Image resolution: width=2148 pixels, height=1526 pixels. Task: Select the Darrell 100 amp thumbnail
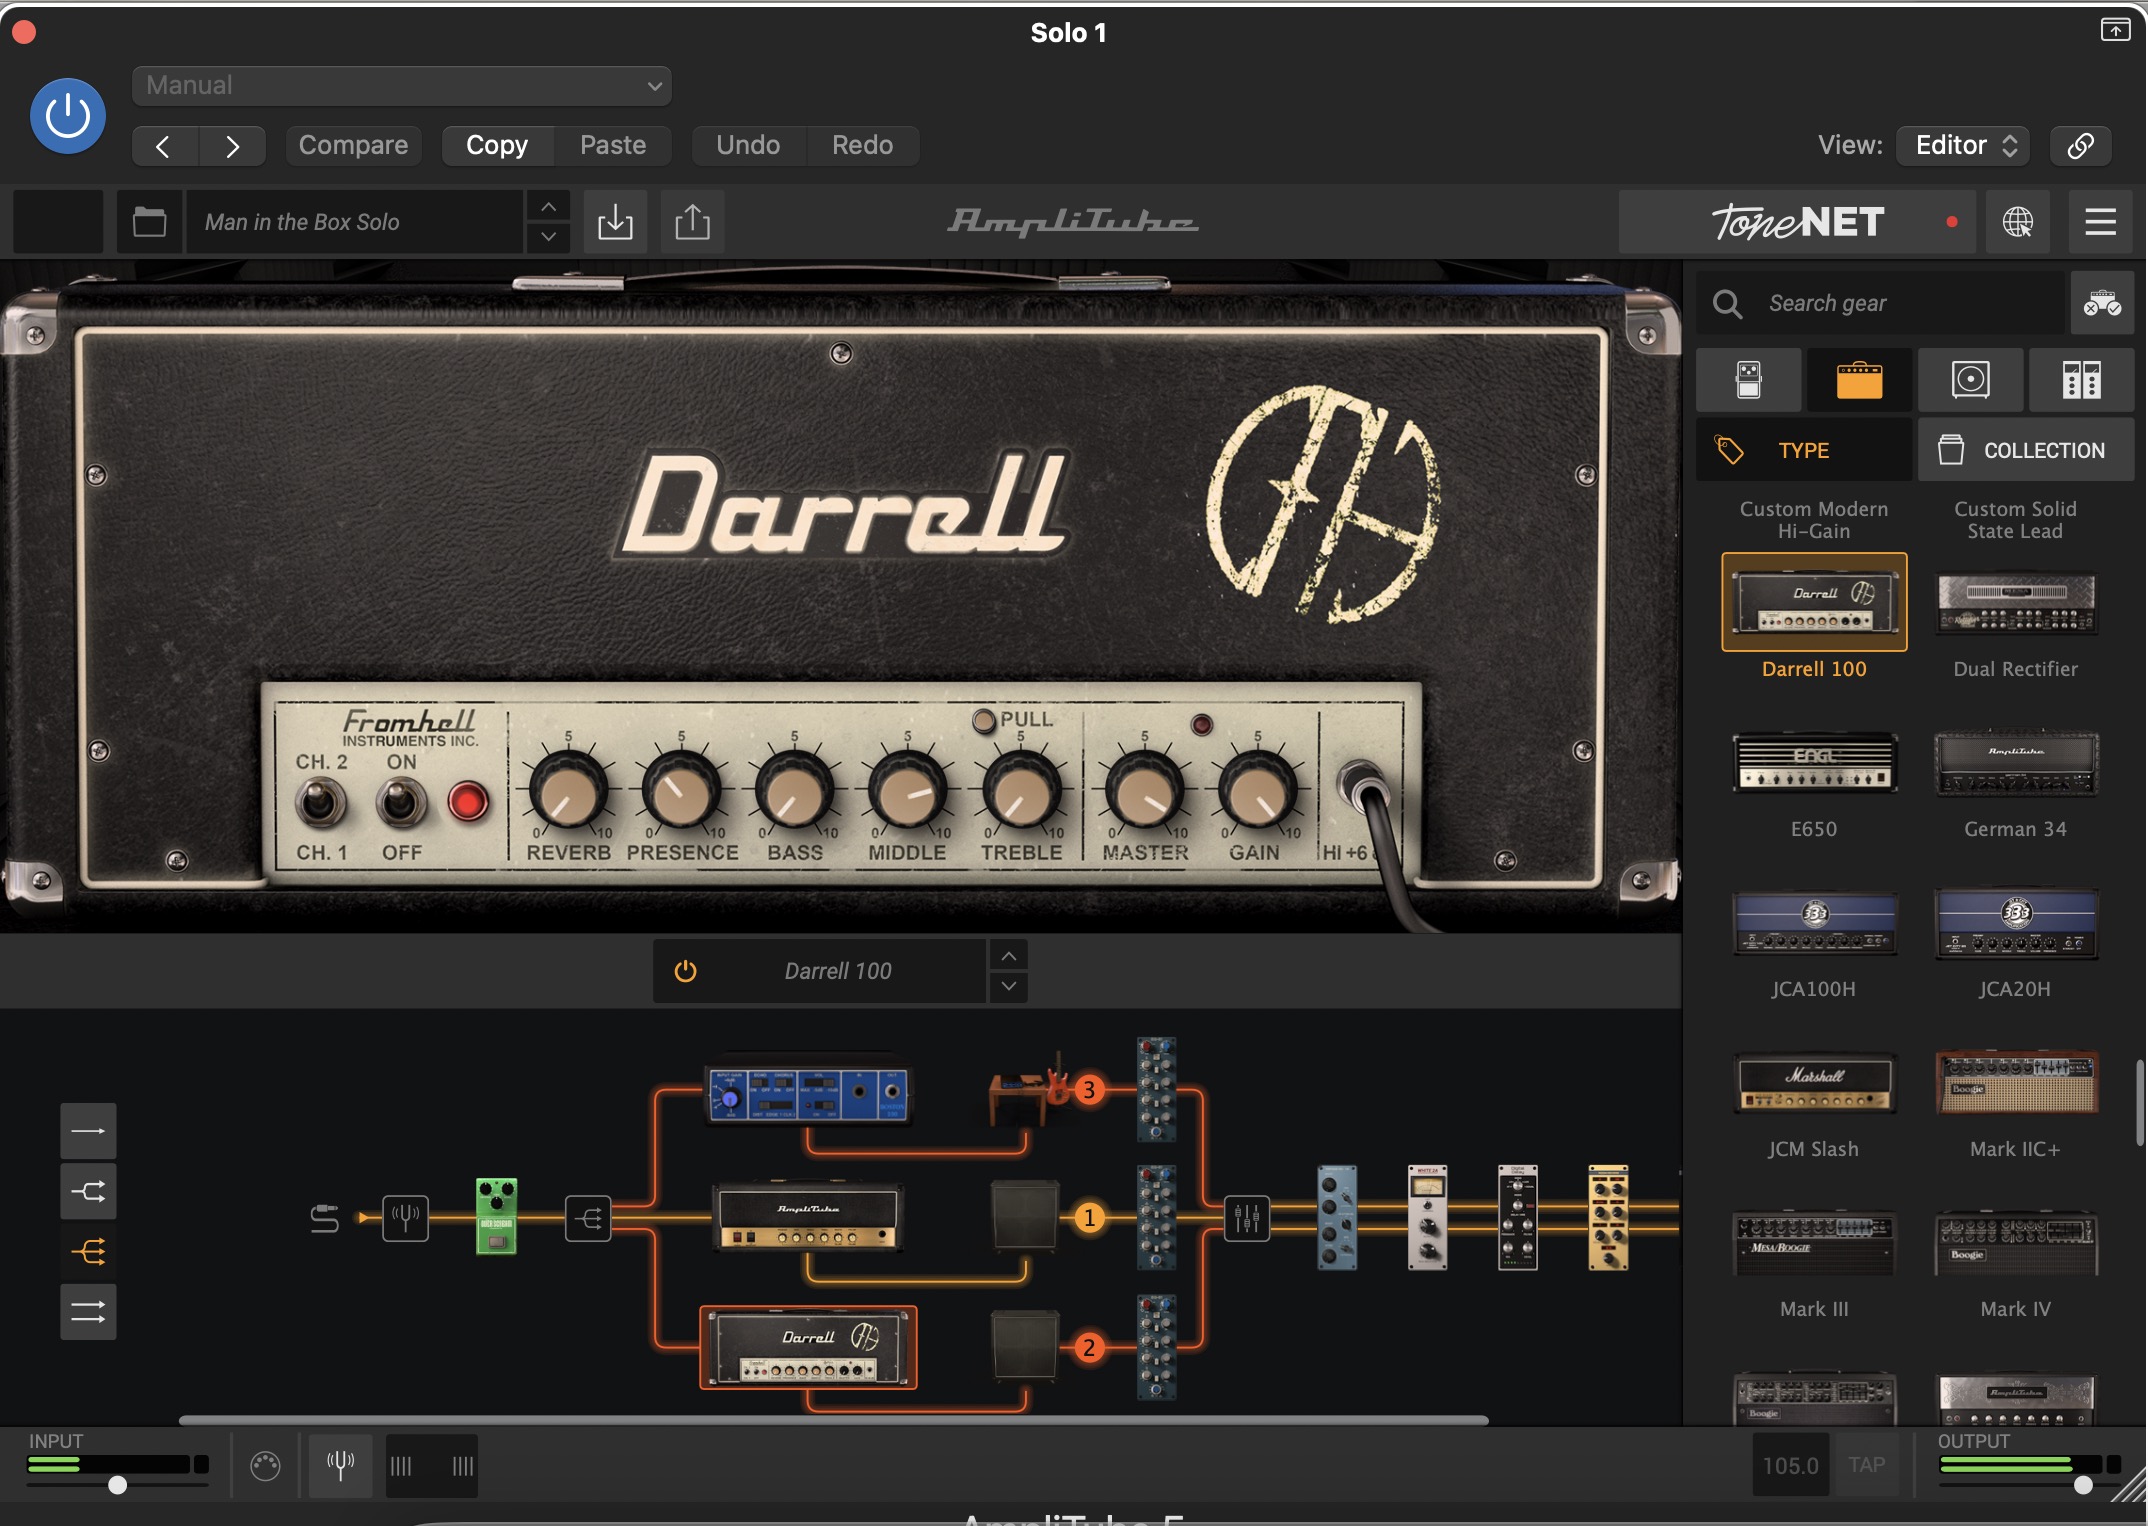tap(1814, 602)
